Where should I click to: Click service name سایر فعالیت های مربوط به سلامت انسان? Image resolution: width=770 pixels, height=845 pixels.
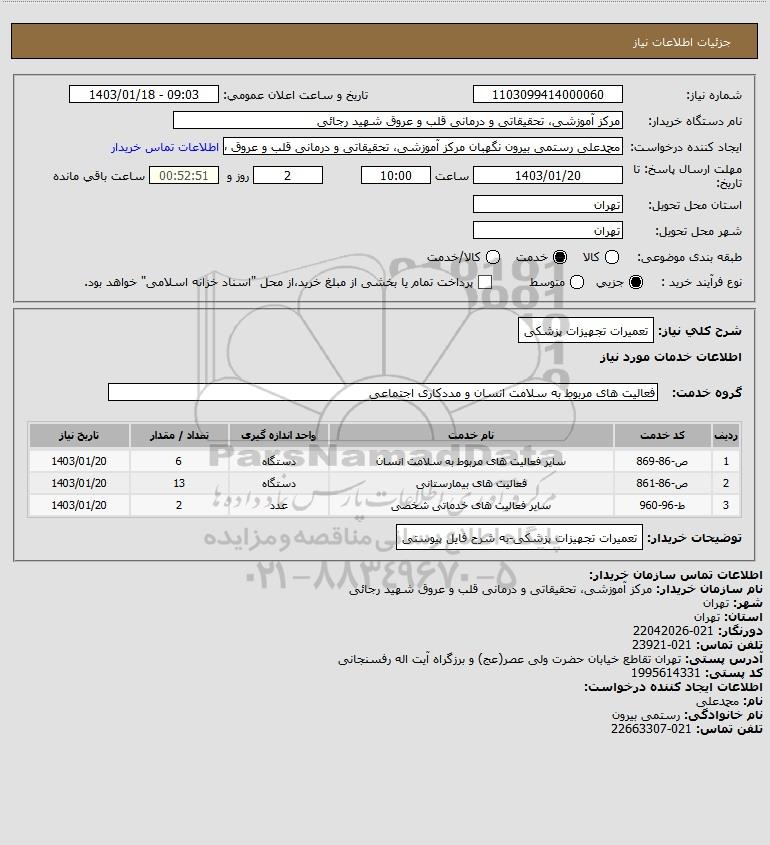coord(471,461)
